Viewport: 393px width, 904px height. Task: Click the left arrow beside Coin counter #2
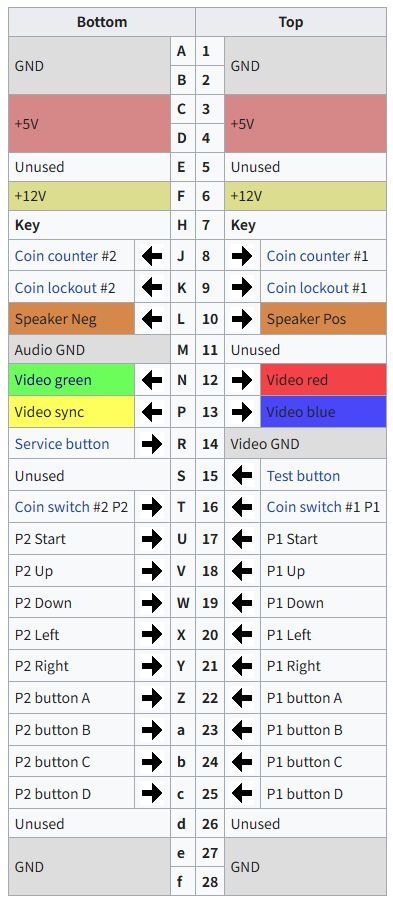point(152,256)
